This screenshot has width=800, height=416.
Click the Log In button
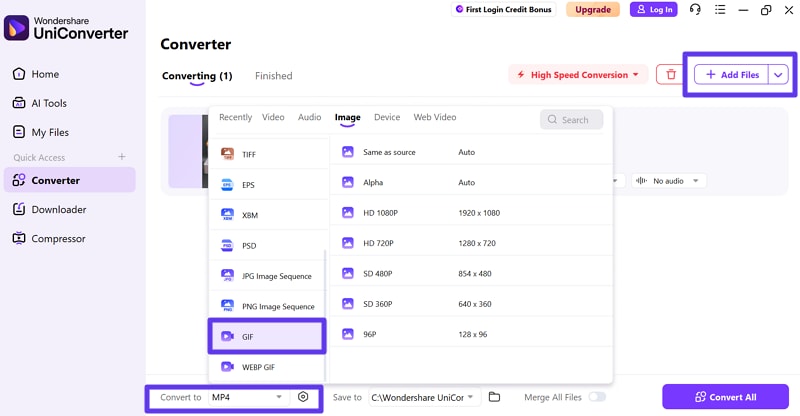tap(654, 9)
